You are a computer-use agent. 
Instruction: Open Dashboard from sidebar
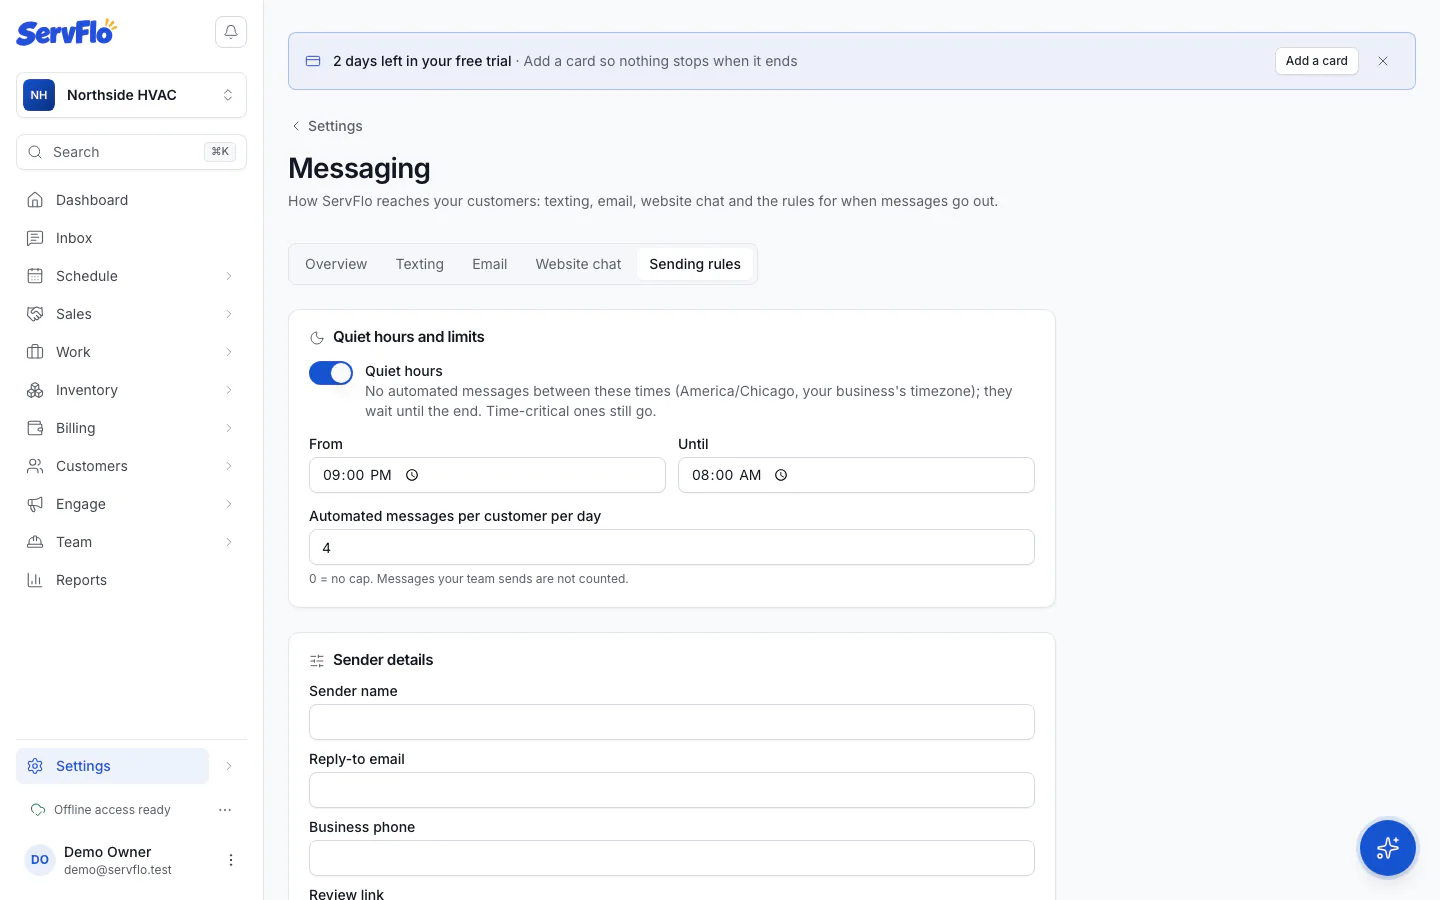(x=131, y=200)
